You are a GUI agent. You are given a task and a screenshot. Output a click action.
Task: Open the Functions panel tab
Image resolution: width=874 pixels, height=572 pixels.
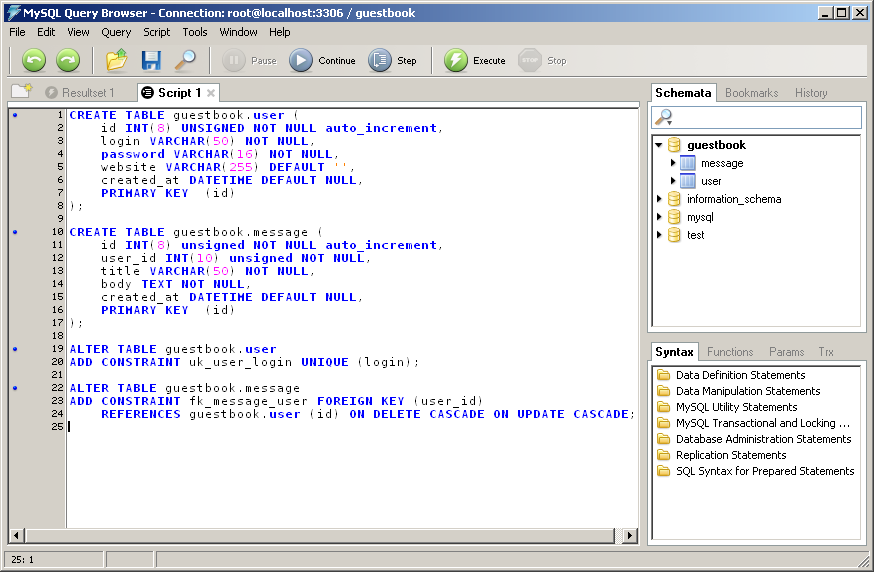coord(730,352)
